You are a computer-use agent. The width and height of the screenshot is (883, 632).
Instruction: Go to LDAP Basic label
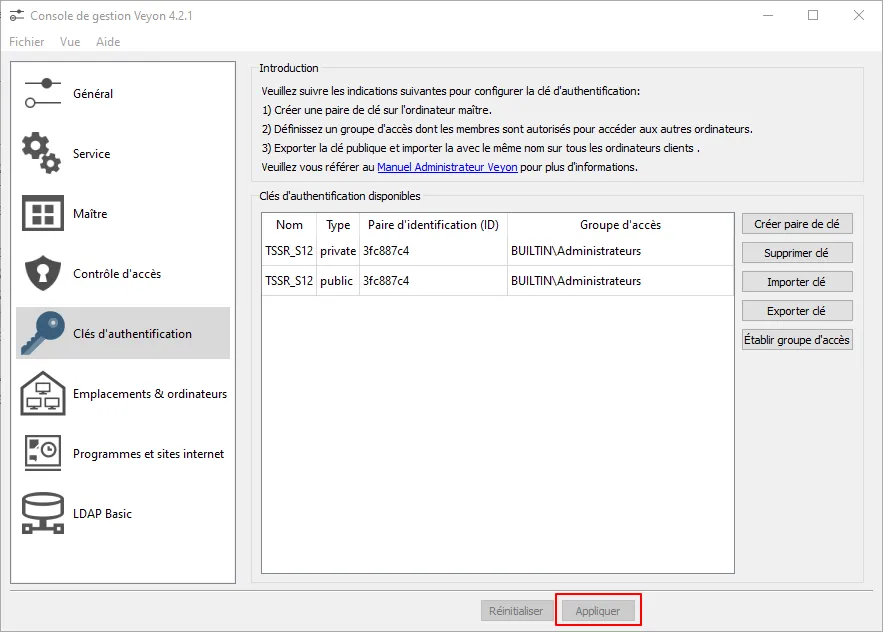(x=102, y=514)
